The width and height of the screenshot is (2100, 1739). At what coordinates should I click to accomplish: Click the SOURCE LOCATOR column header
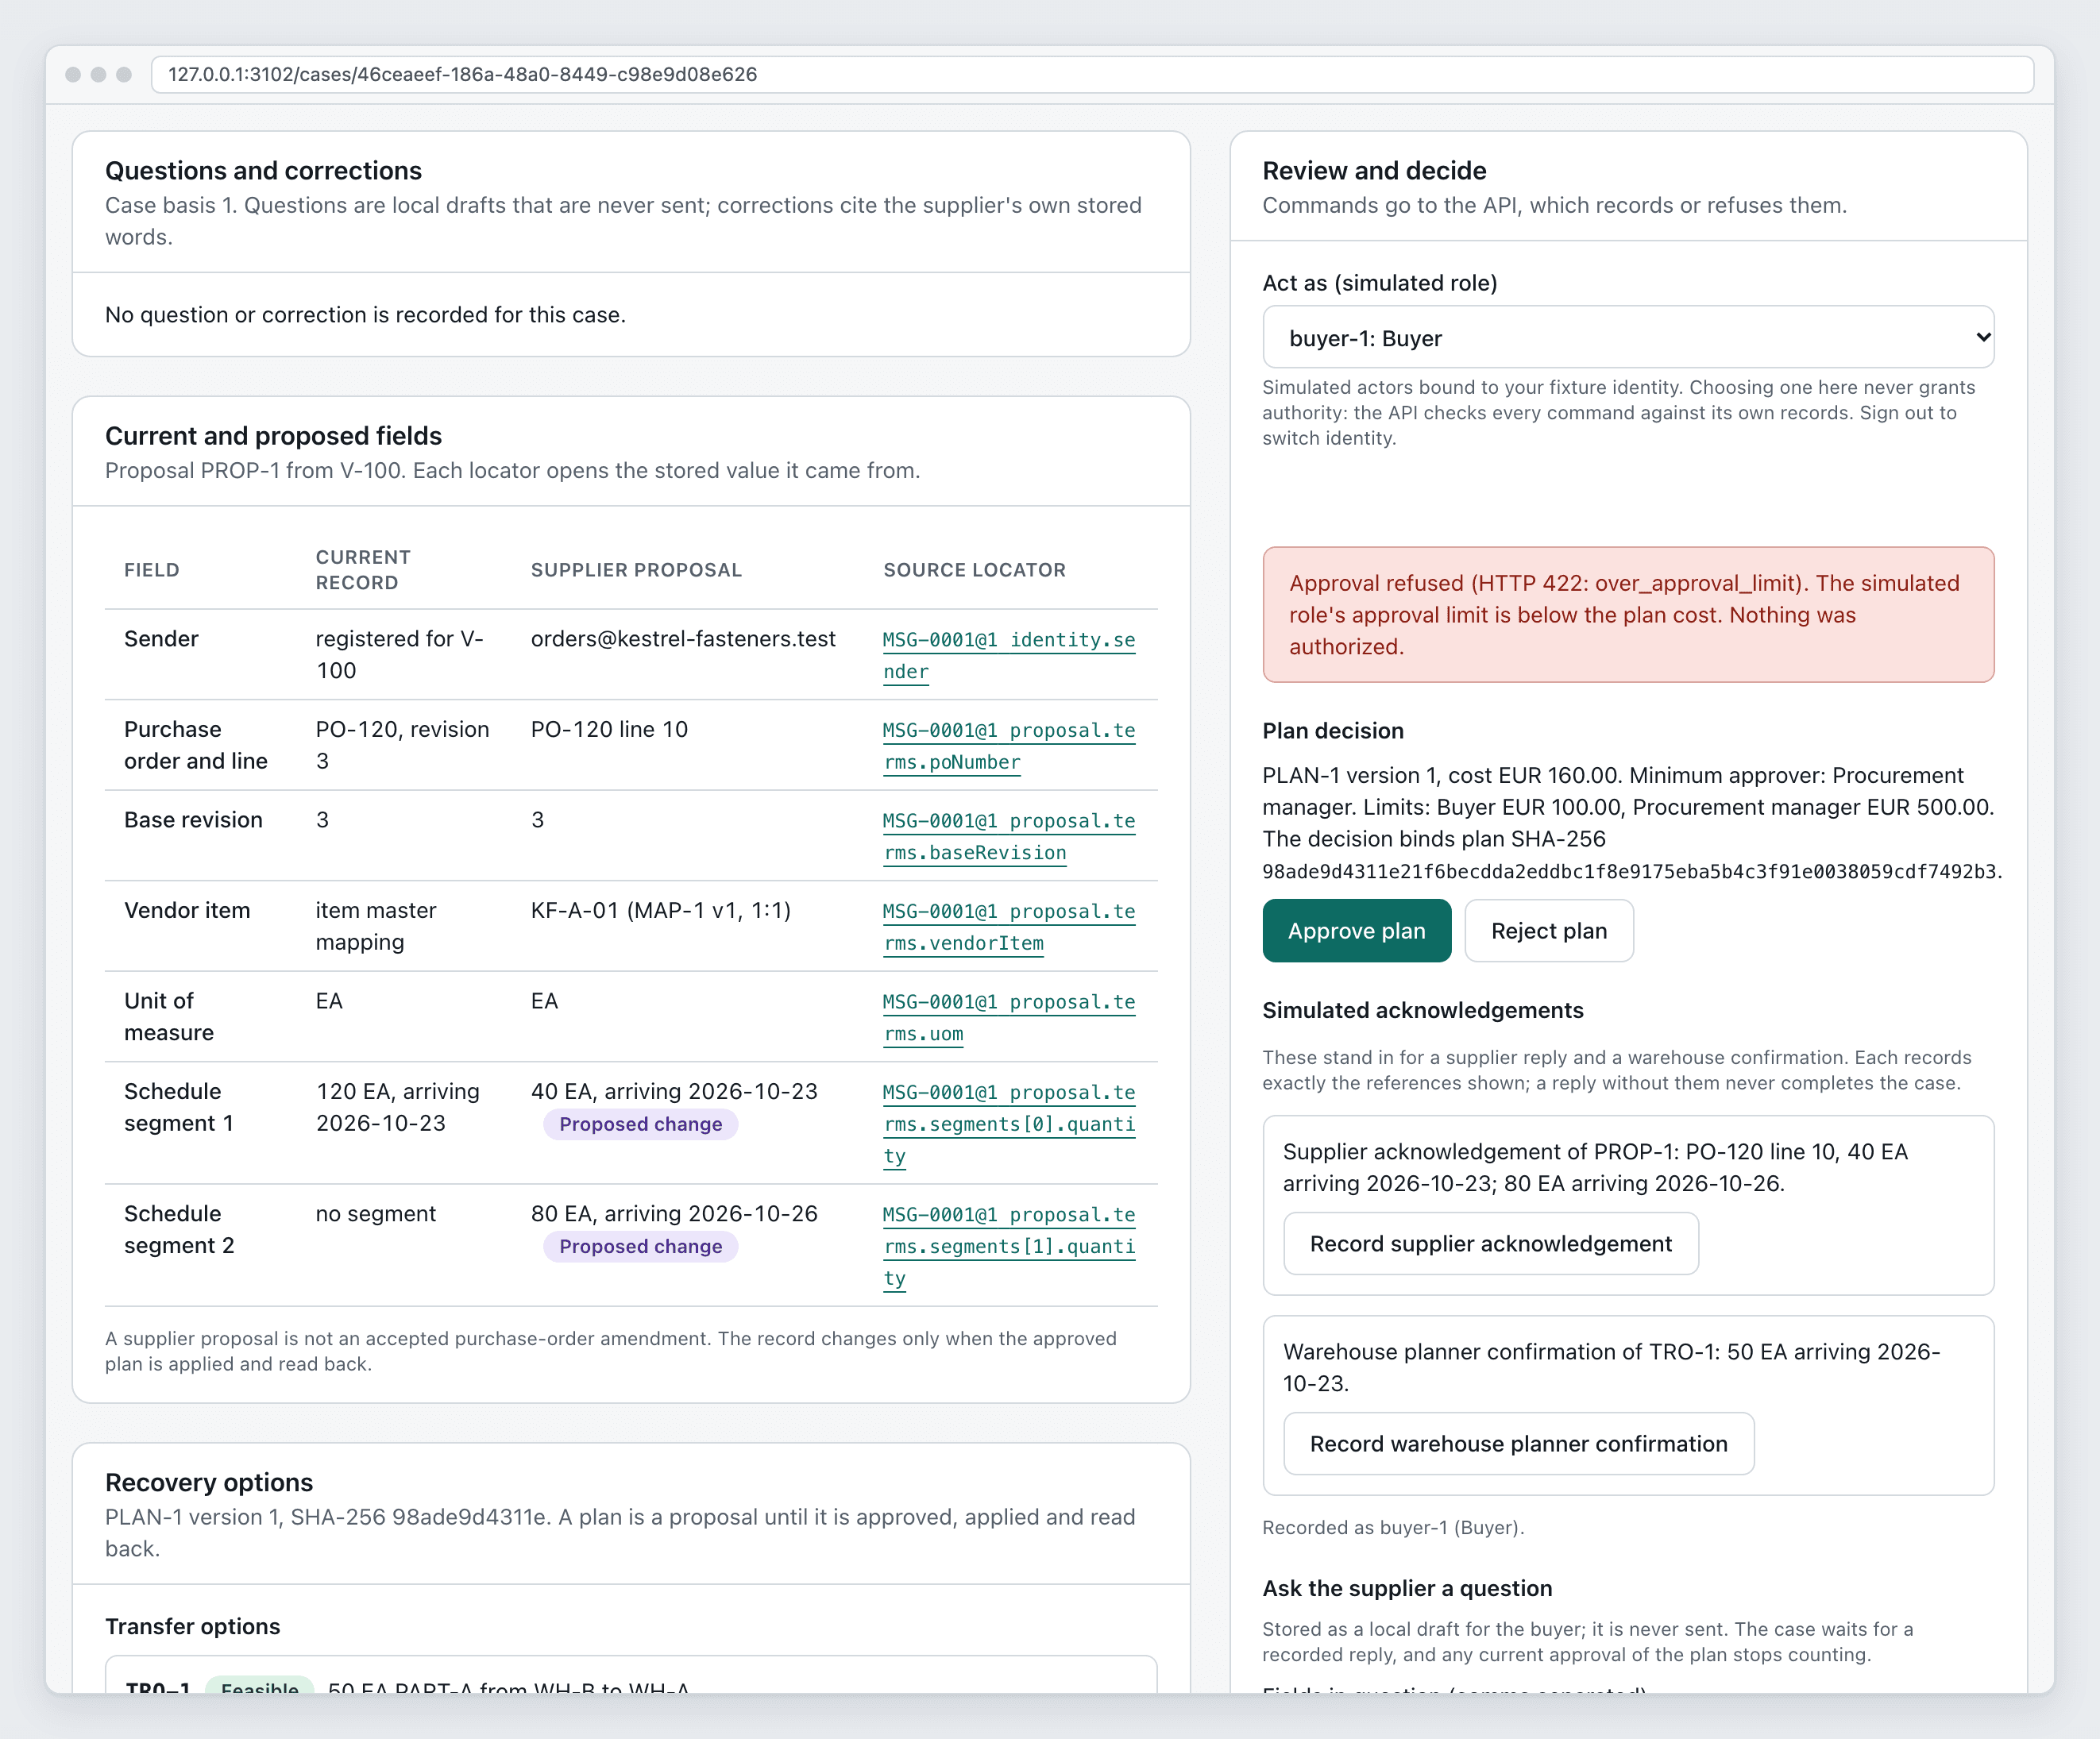[x=974, y=570]
